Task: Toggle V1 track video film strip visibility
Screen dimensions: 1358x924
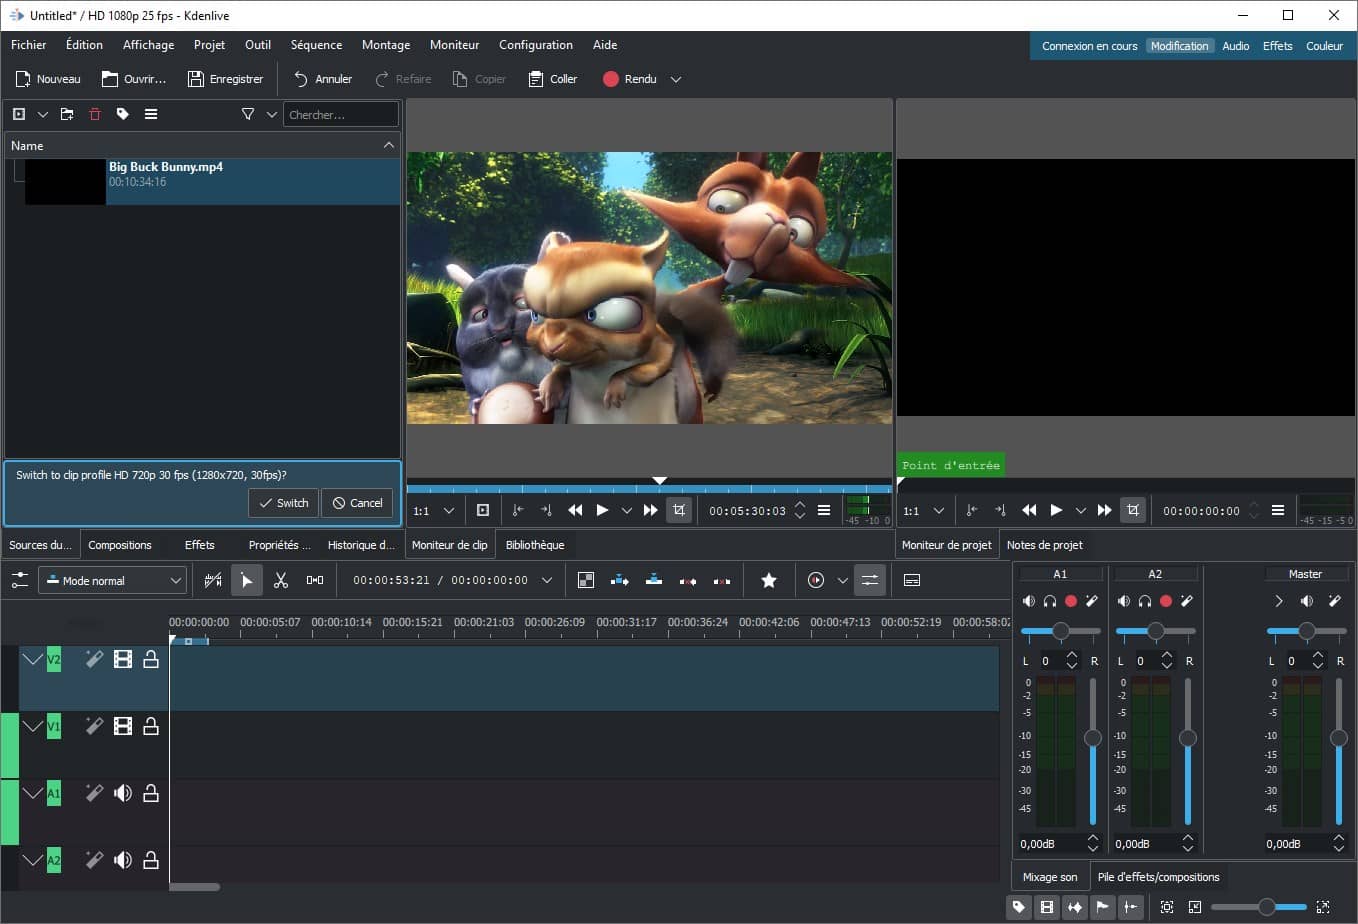Action: (x=123, y=726)
